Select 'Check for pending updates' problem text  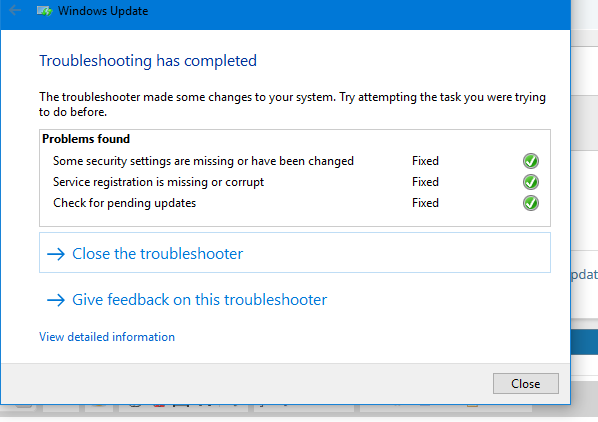[x=124, y=203]
